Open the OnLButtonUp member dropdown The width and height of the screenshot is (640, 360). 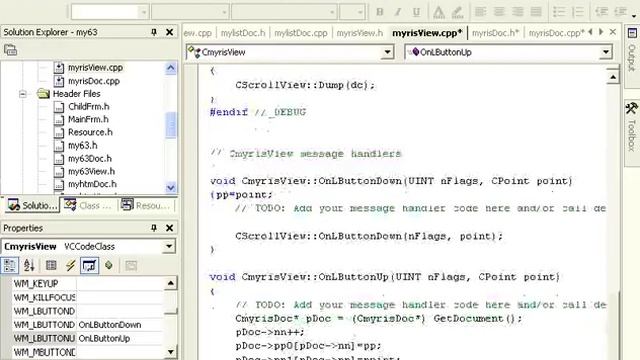coord(606,52)
